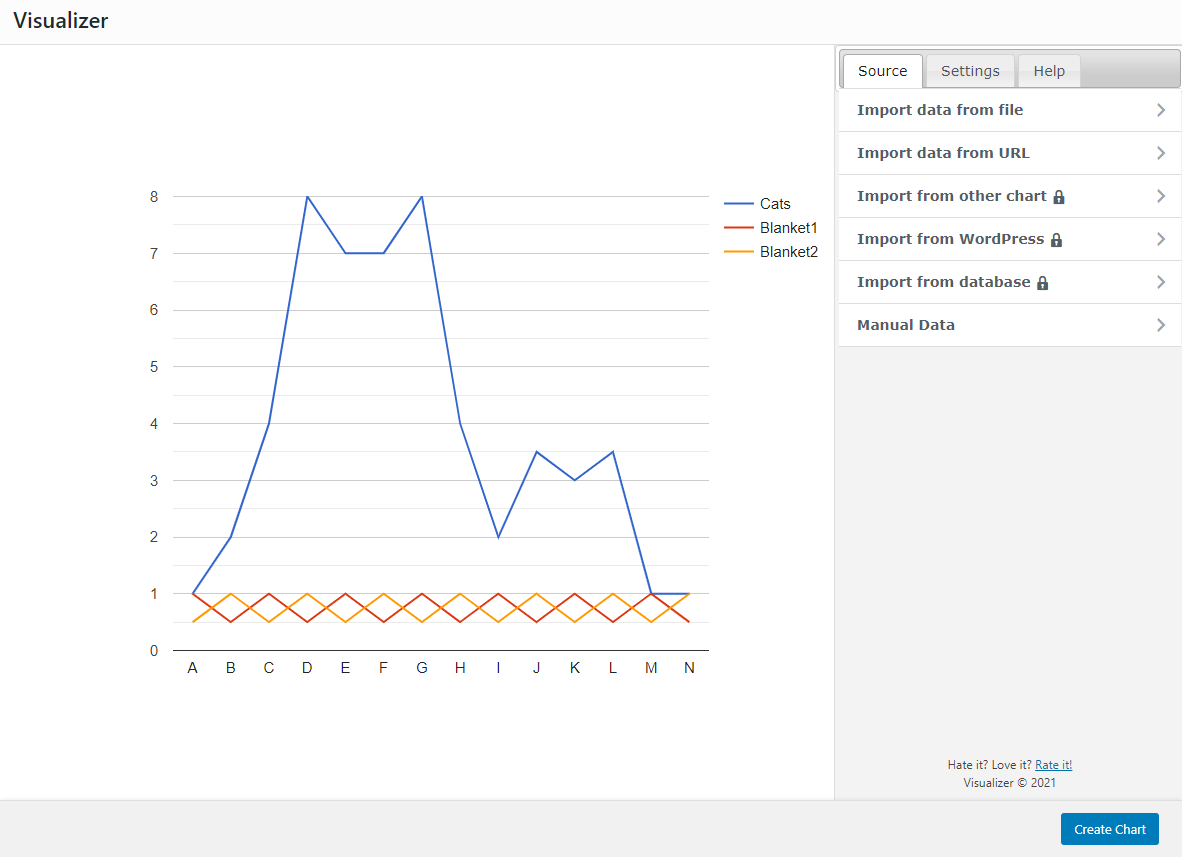Click the lock icon on Import from other chart
This screenshot has width=1182, height=857.
point(1059,196)
